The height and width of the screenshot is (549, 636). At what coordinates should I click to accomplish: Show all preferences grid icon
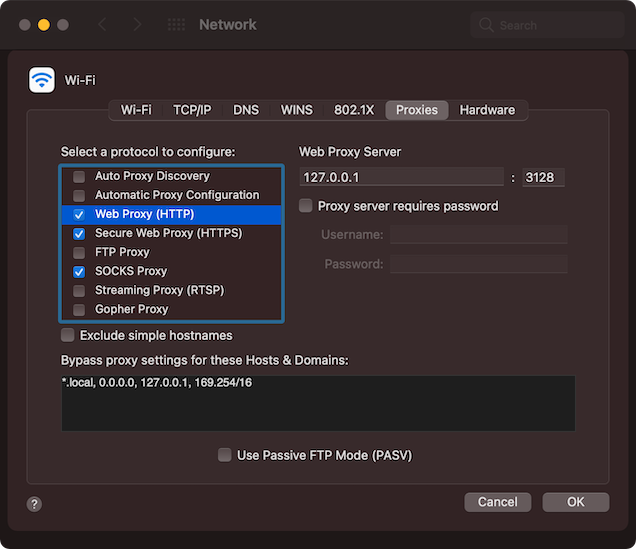tap(175, 24)
